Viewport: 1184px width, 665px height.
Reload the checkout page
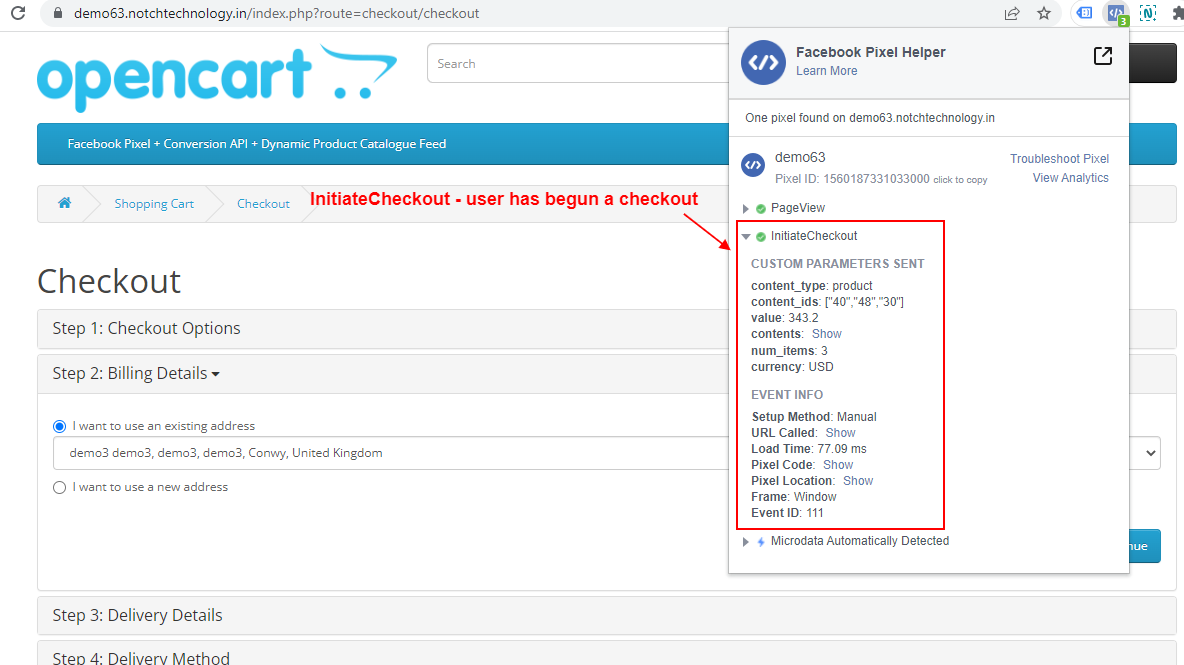(18, 13)
